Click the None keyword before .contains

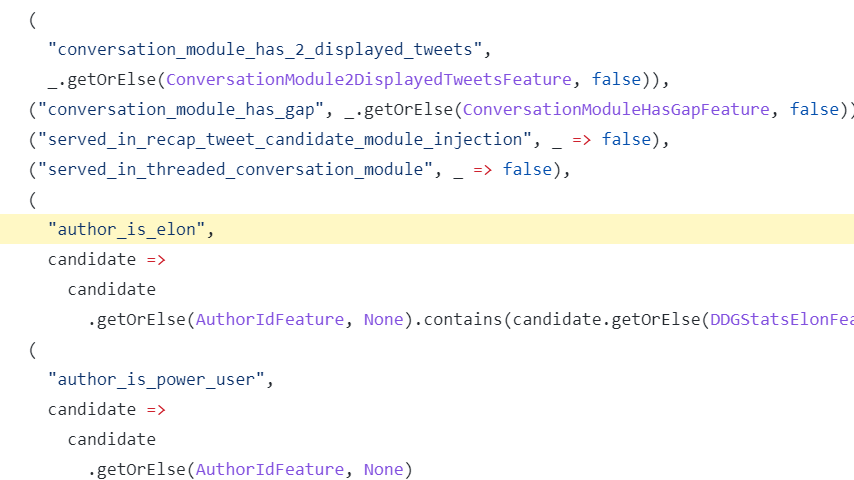383,319
